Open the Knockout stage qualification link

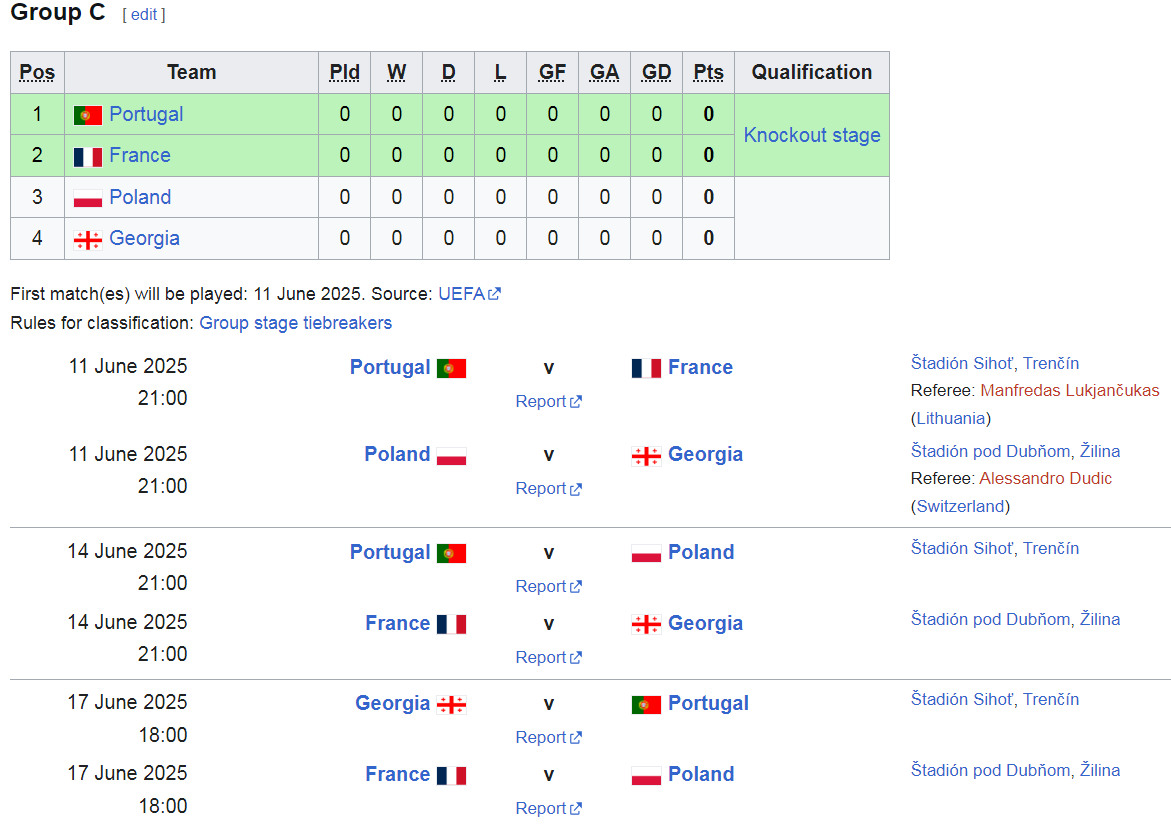click(x=812, y=135)
